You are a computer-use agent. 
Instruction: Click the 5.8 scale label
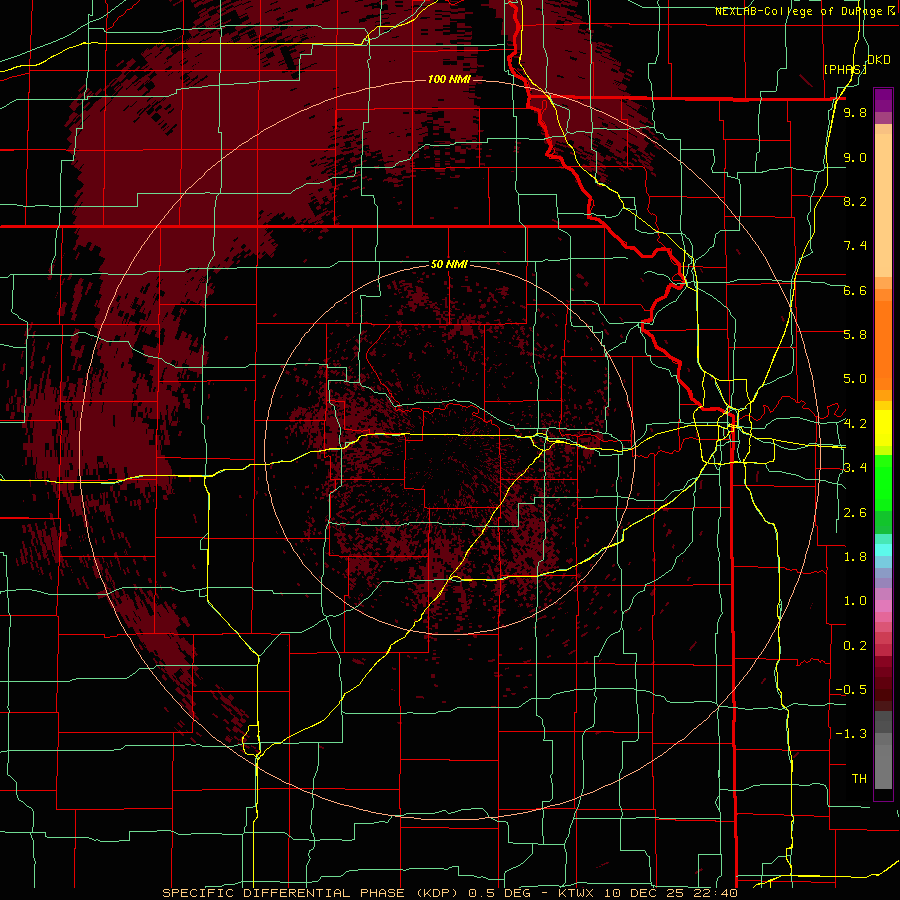(x=855, y=335)
